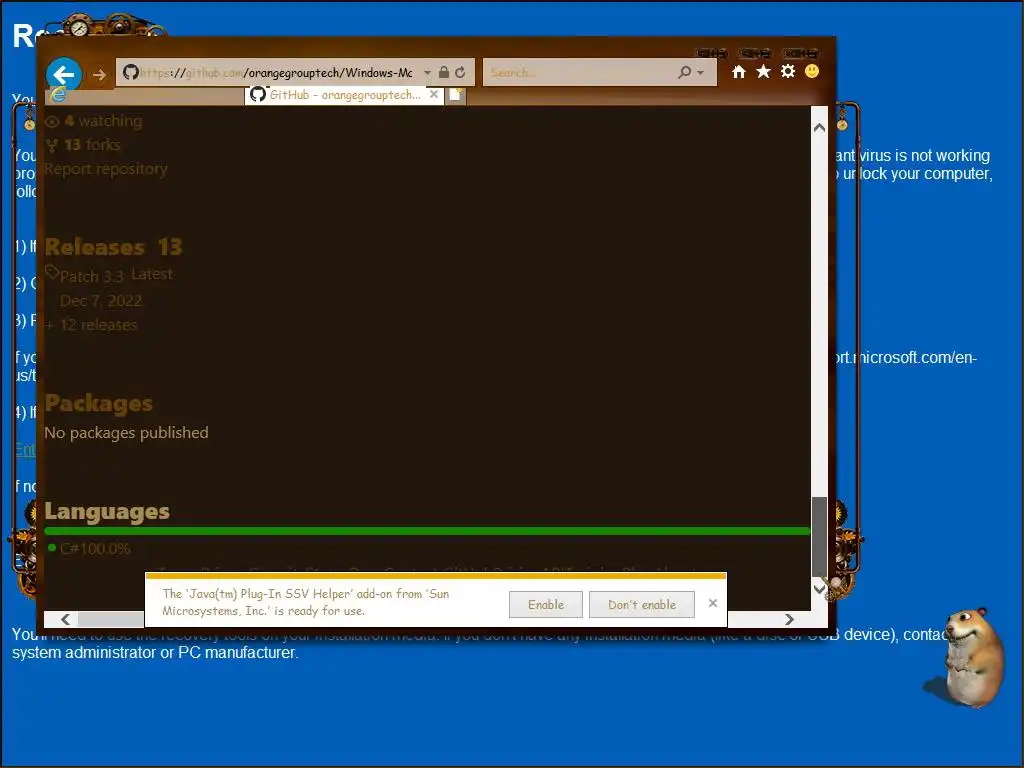Click the horizontal scrollbar left arrow

pos(65,619)
